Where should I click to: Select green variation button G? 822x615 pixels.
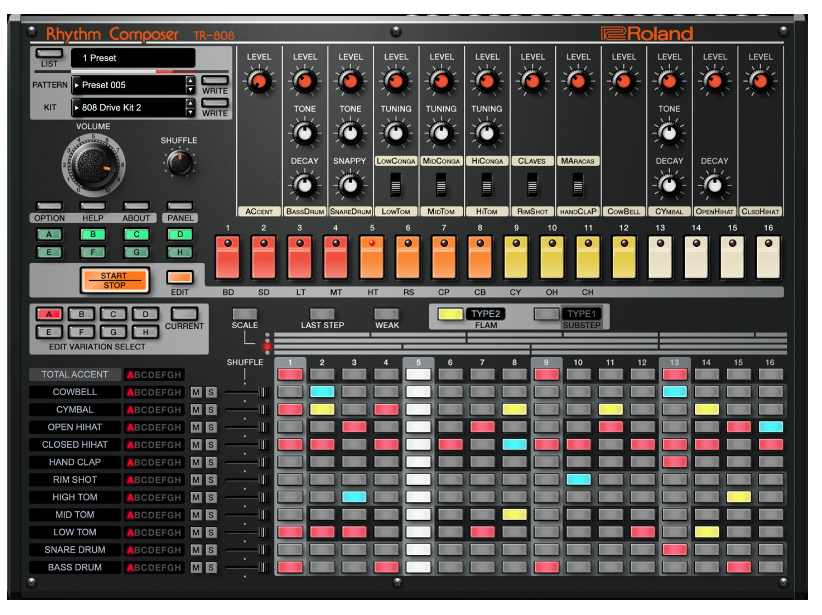(x=136, y=252)
